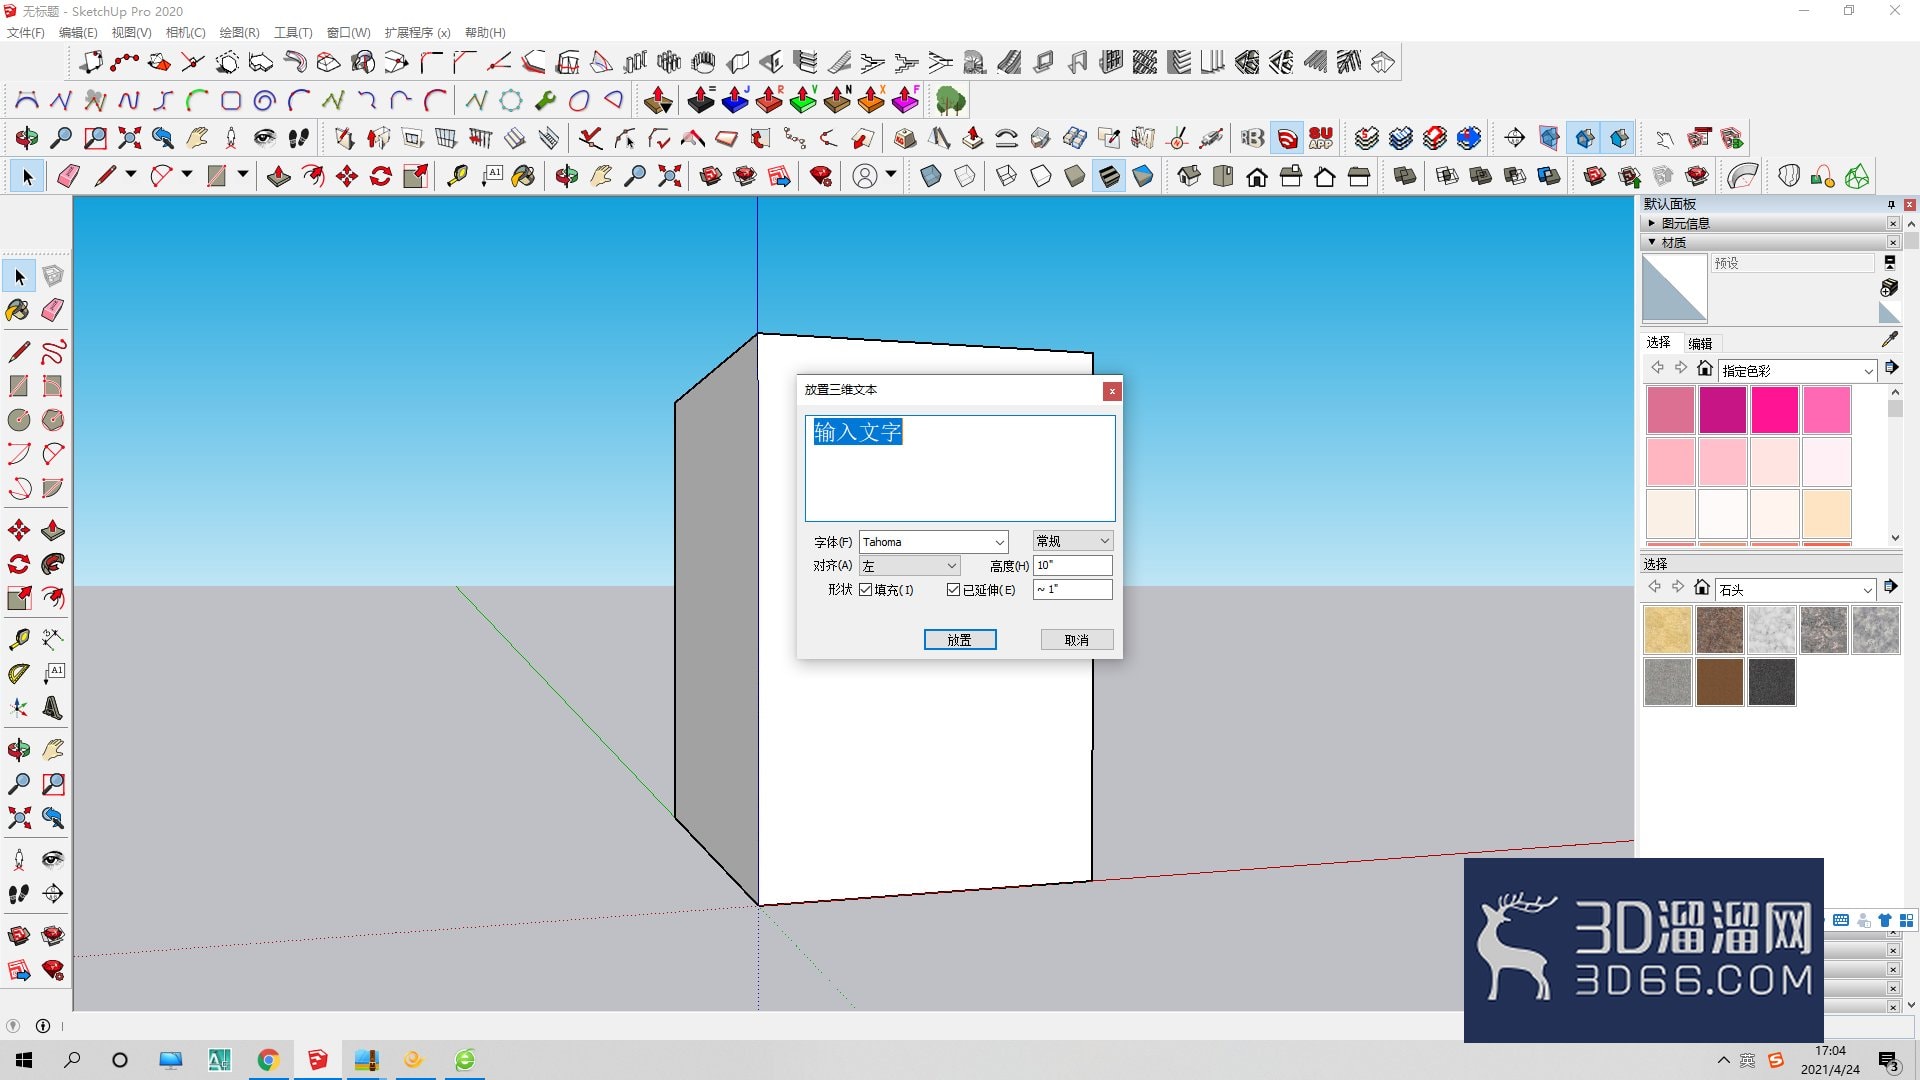Activate the Orbit tool in left toolbar
Screen dimensions: 1920x1080
click(18, 749)
